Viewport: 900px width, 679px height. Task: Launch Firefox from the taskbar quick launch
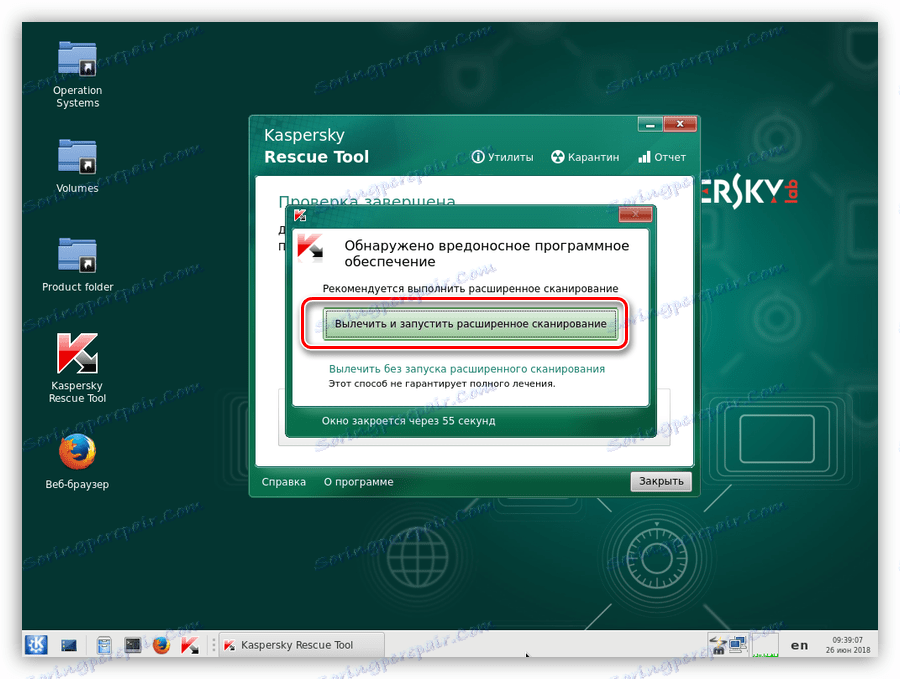coord(161,645)
